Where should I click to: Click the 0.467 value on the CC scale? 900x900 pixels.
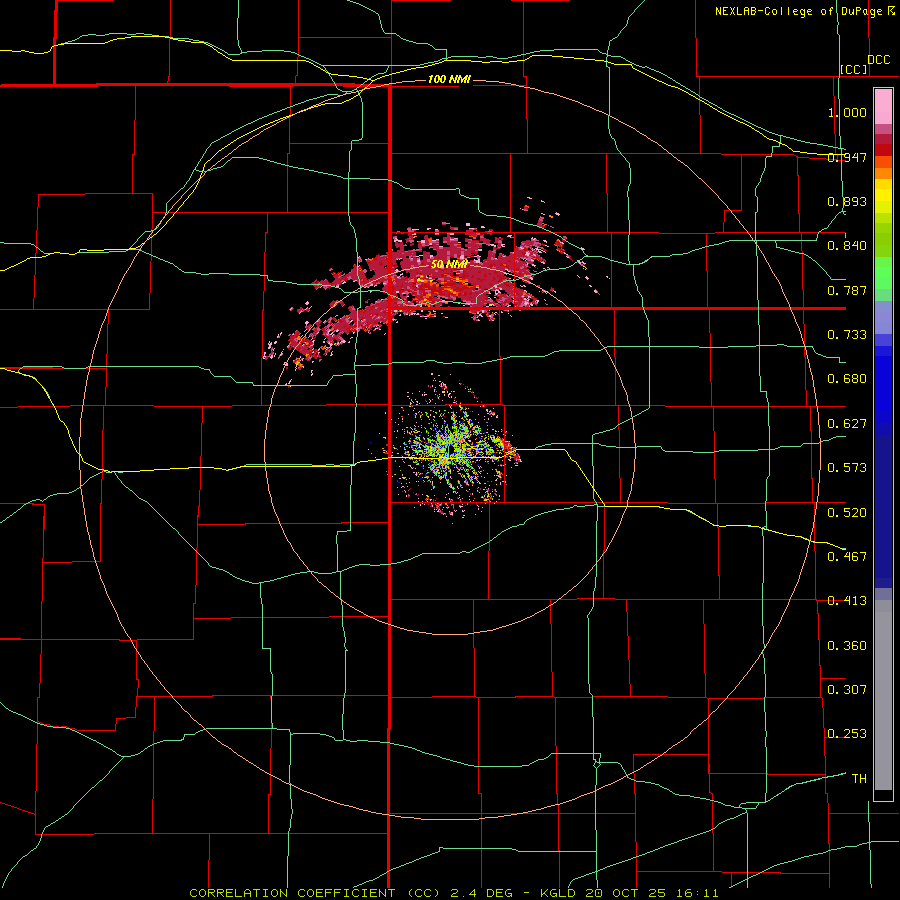[x=847, y=557]
